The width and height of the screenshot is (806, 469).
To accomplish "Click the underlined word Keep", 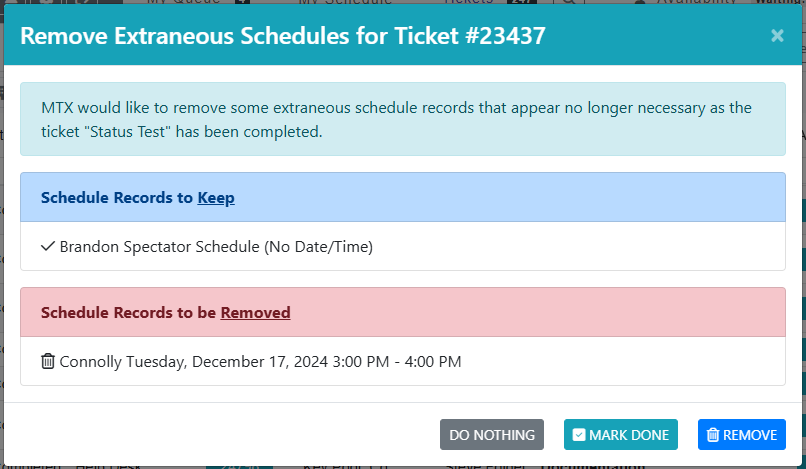I will [x=216, y=198].
